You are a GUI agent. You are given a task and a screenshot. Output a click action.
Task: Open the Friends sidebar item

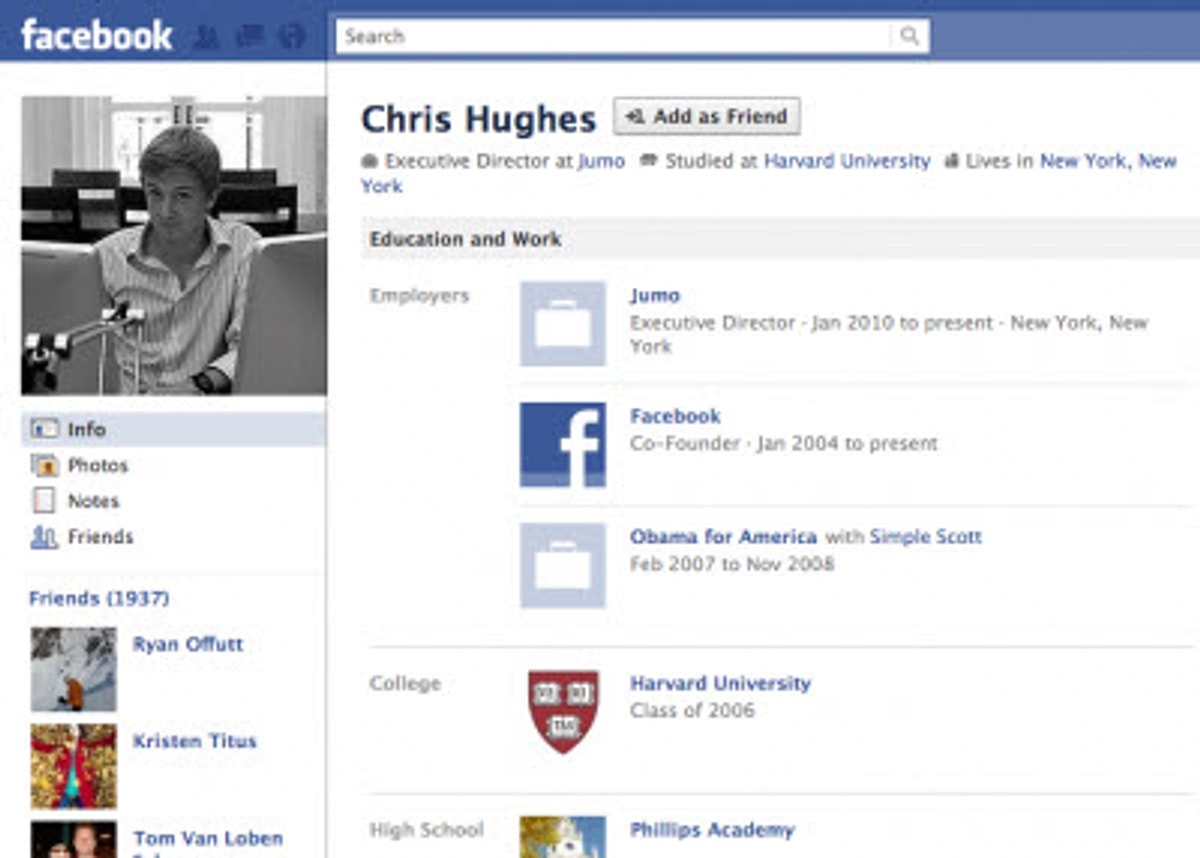[x=100, y=537]
